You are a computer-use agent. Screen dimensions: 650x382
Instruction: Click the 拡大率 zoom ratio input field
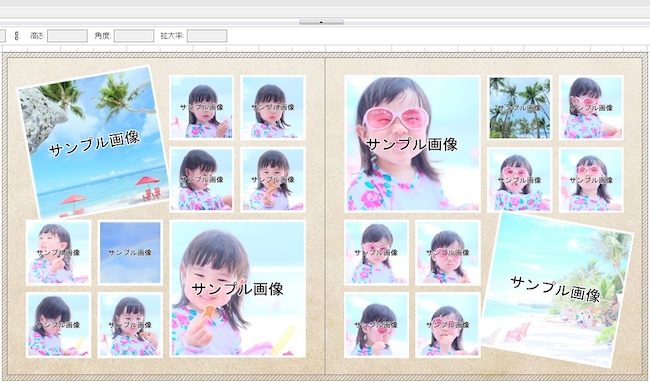click(x=207, y=36)
